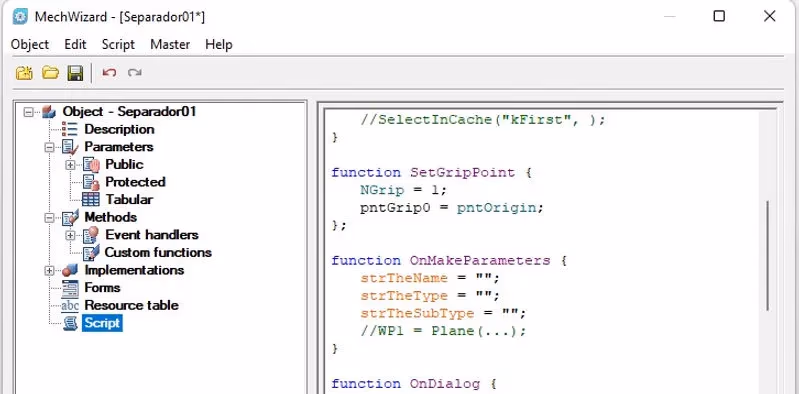
Task: Click the Script scroll icon
Action: 70,323
